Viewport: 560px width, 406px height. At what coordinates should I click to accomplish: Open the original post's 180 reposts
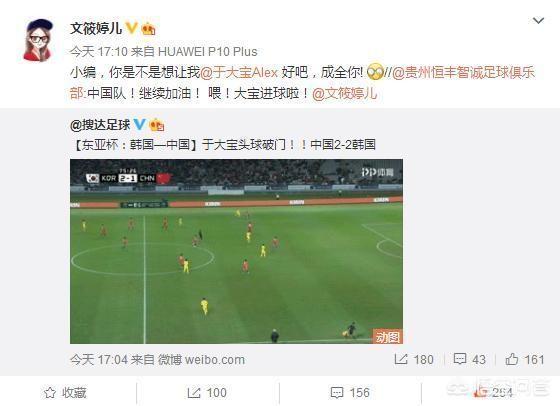pos(414,359)
